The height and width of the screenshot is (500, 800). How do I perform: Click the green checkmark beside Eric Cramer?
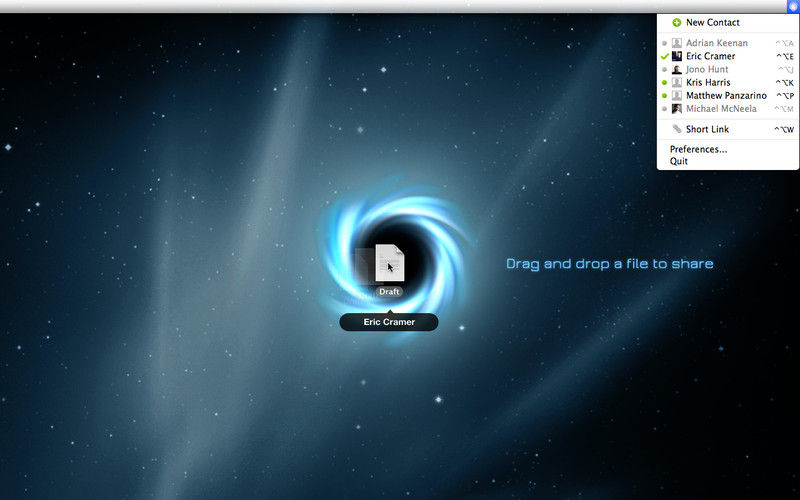coord(664,57)
